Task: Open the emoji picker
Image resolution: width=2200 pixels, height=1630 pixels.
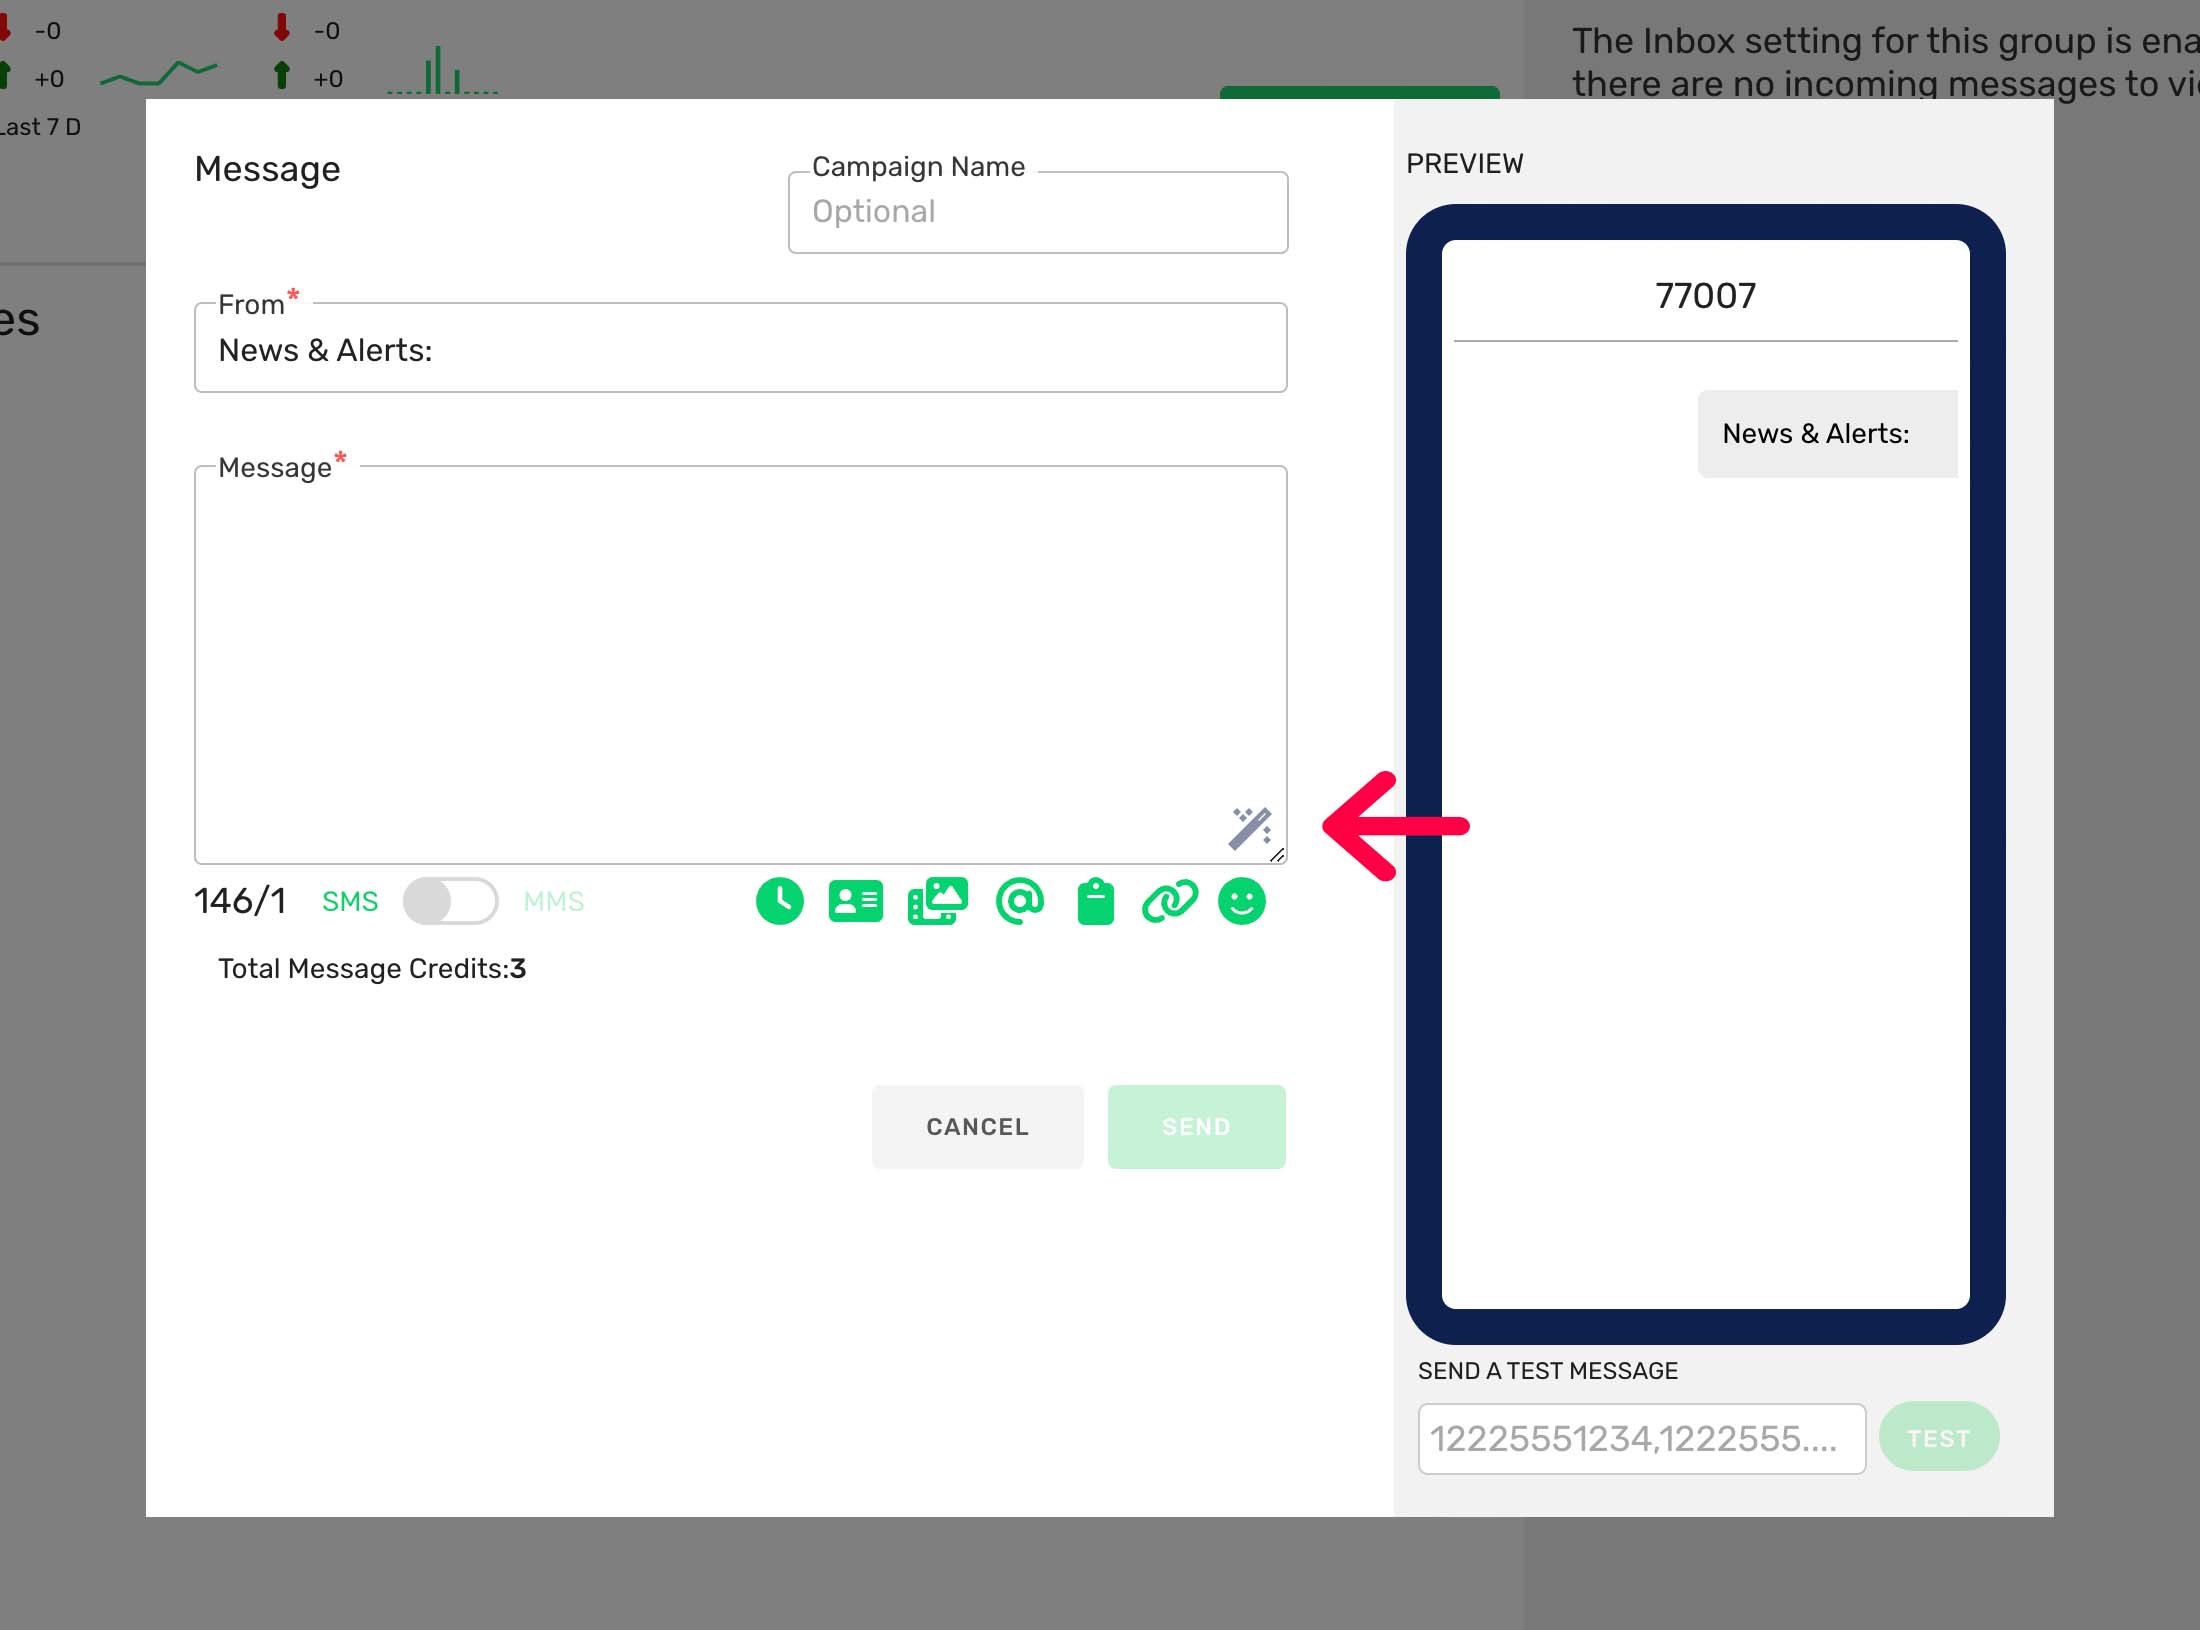Action: tap(1242, 901)
